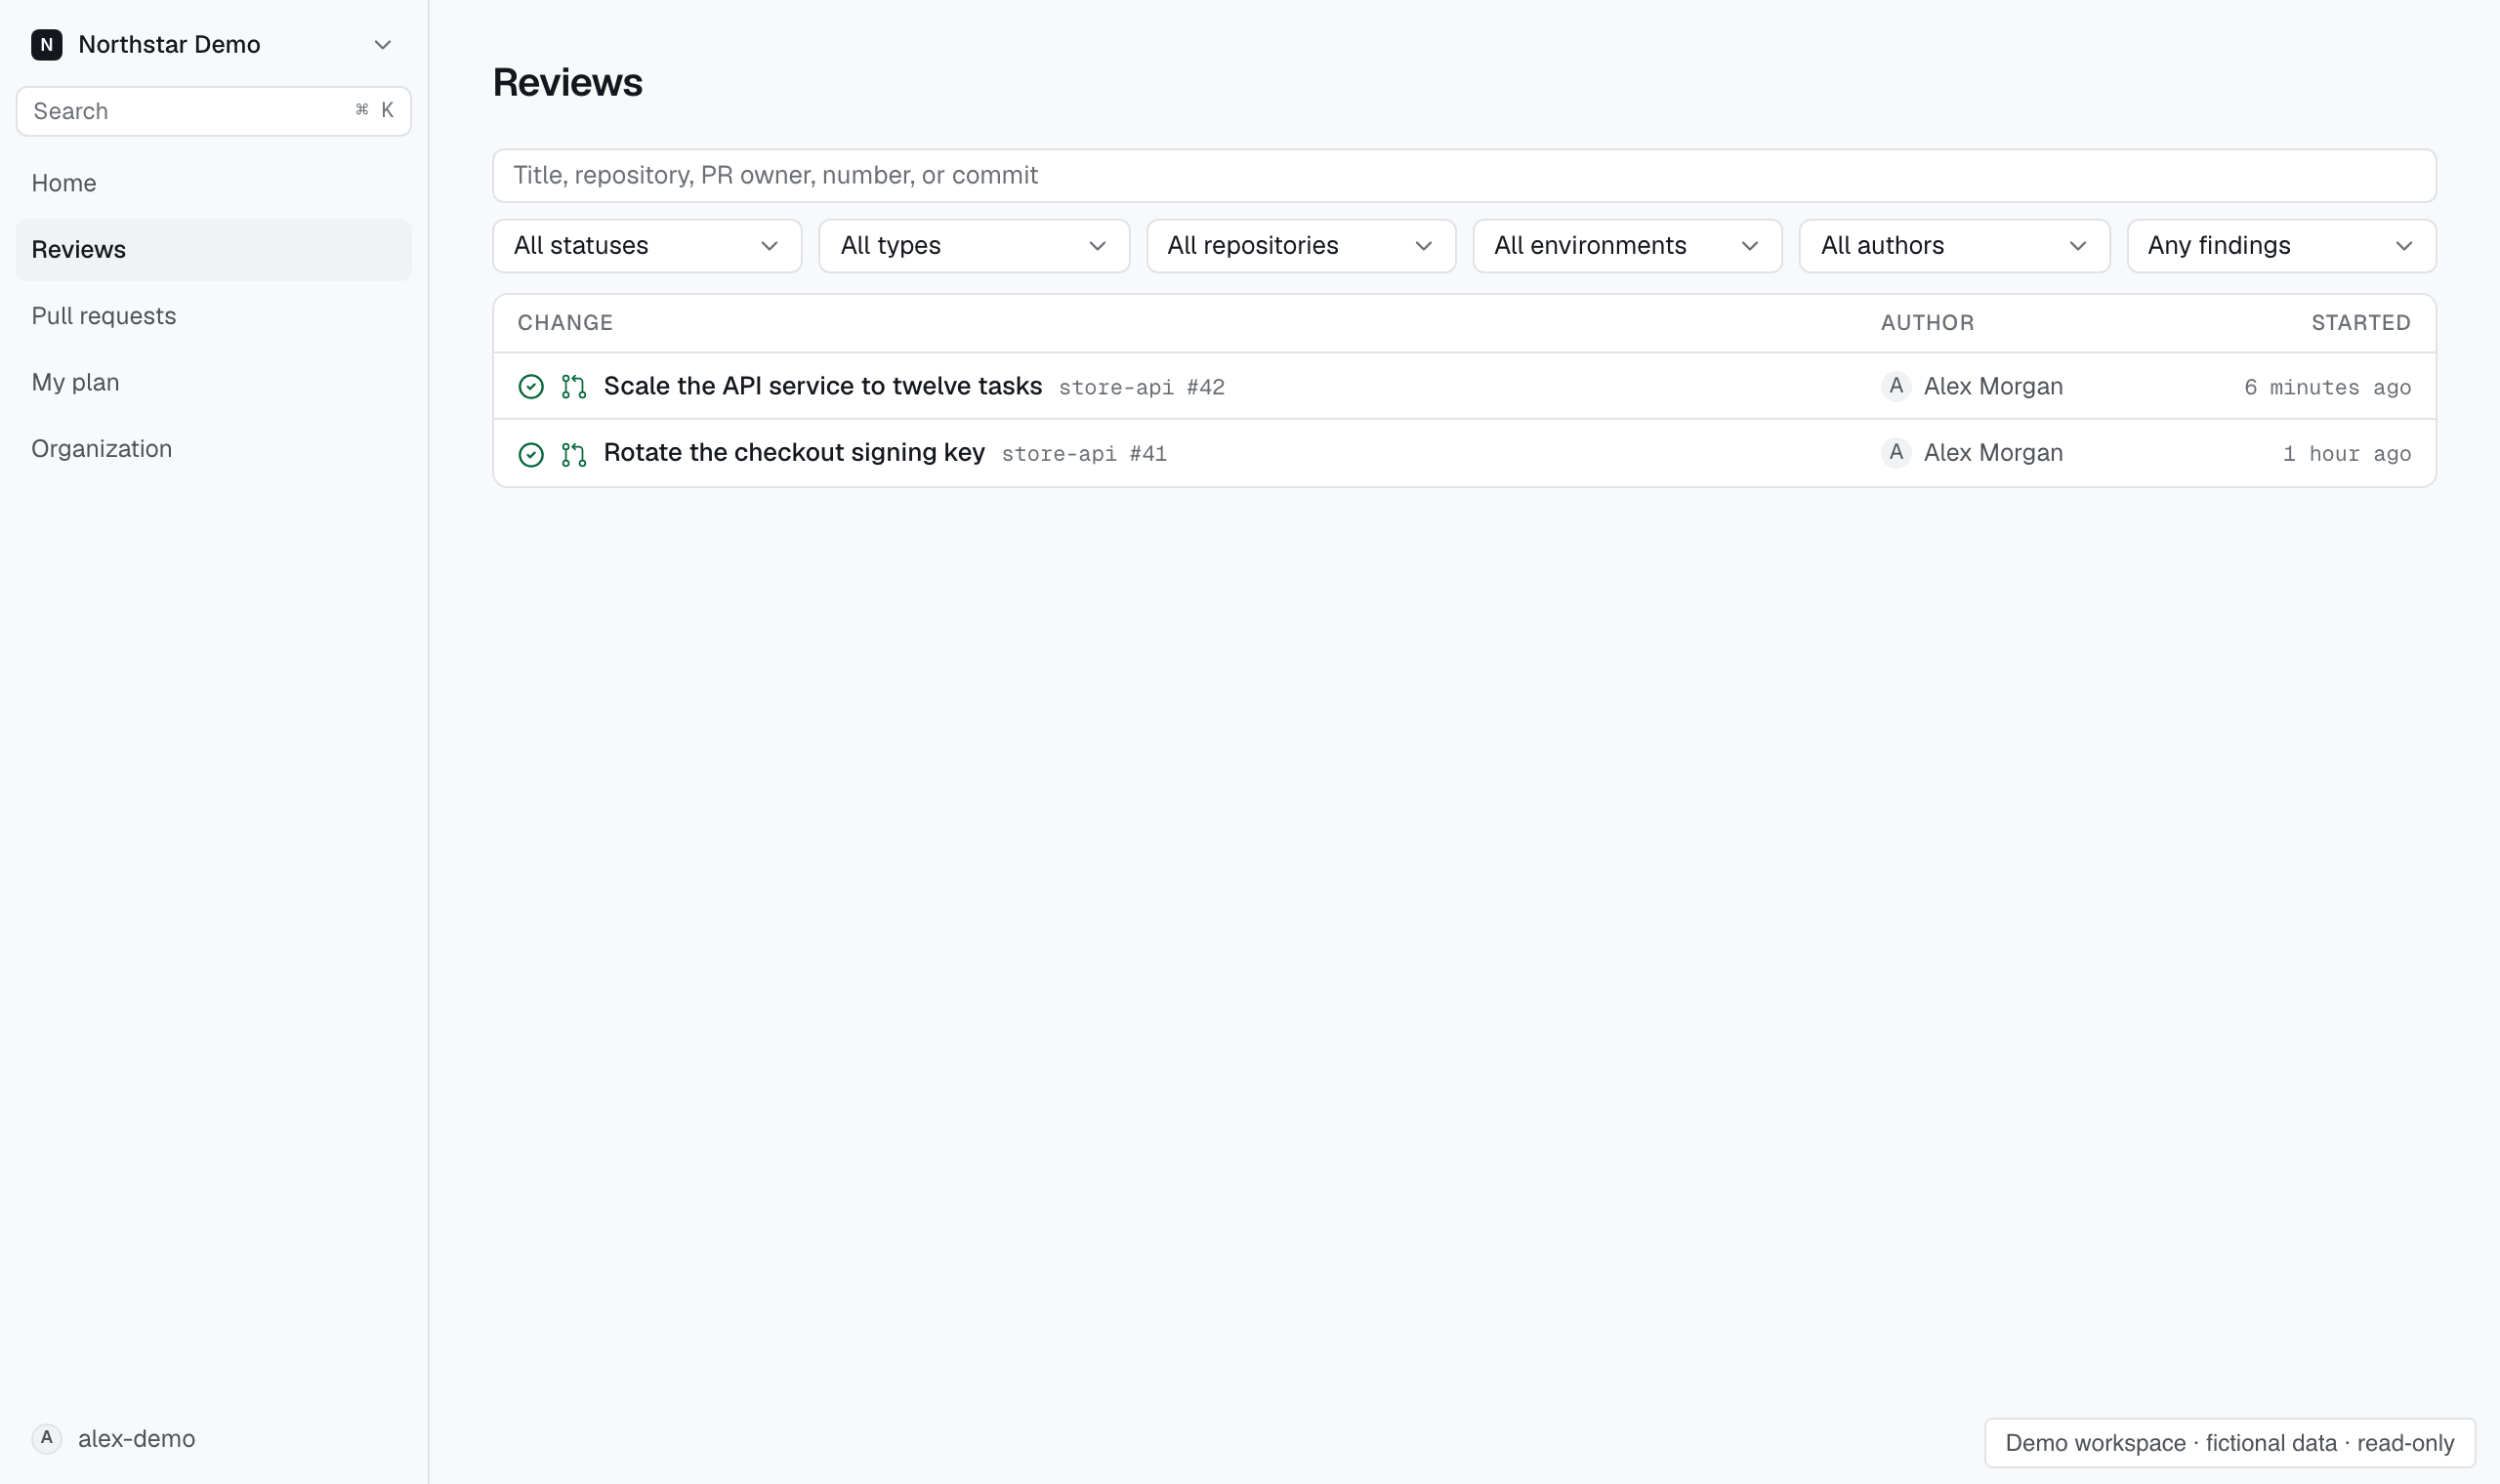Focus the sidebar Search field
Viewport: 2500px width, 1484px height.
(213, 111)
